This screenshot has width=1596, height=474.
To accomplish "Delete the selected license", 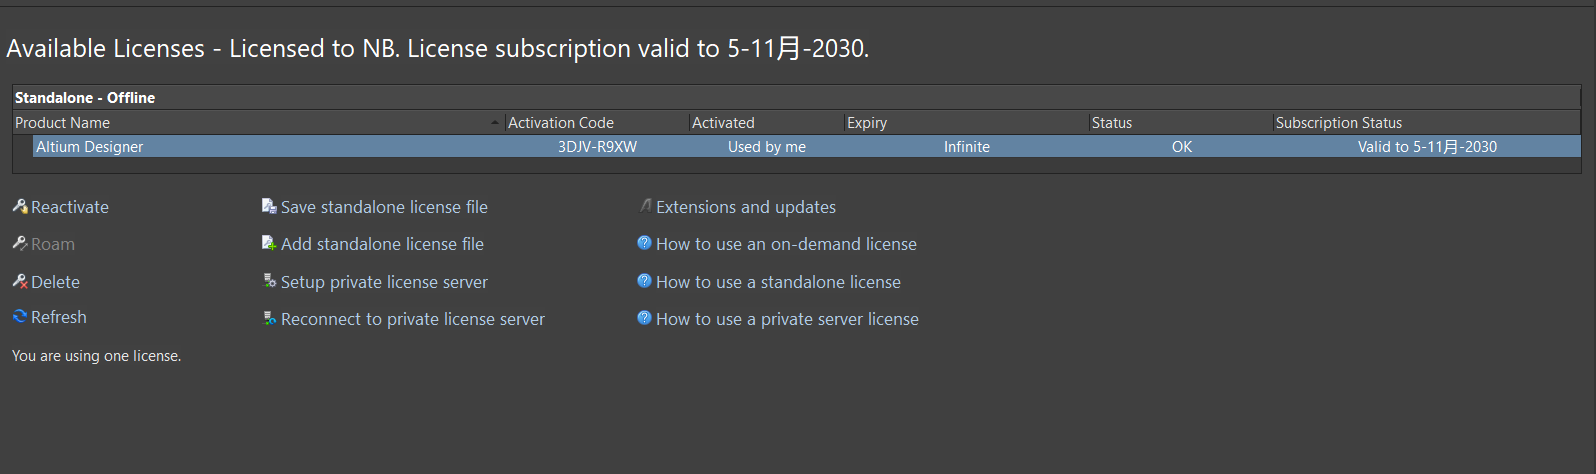I will (x=55, y=282).
